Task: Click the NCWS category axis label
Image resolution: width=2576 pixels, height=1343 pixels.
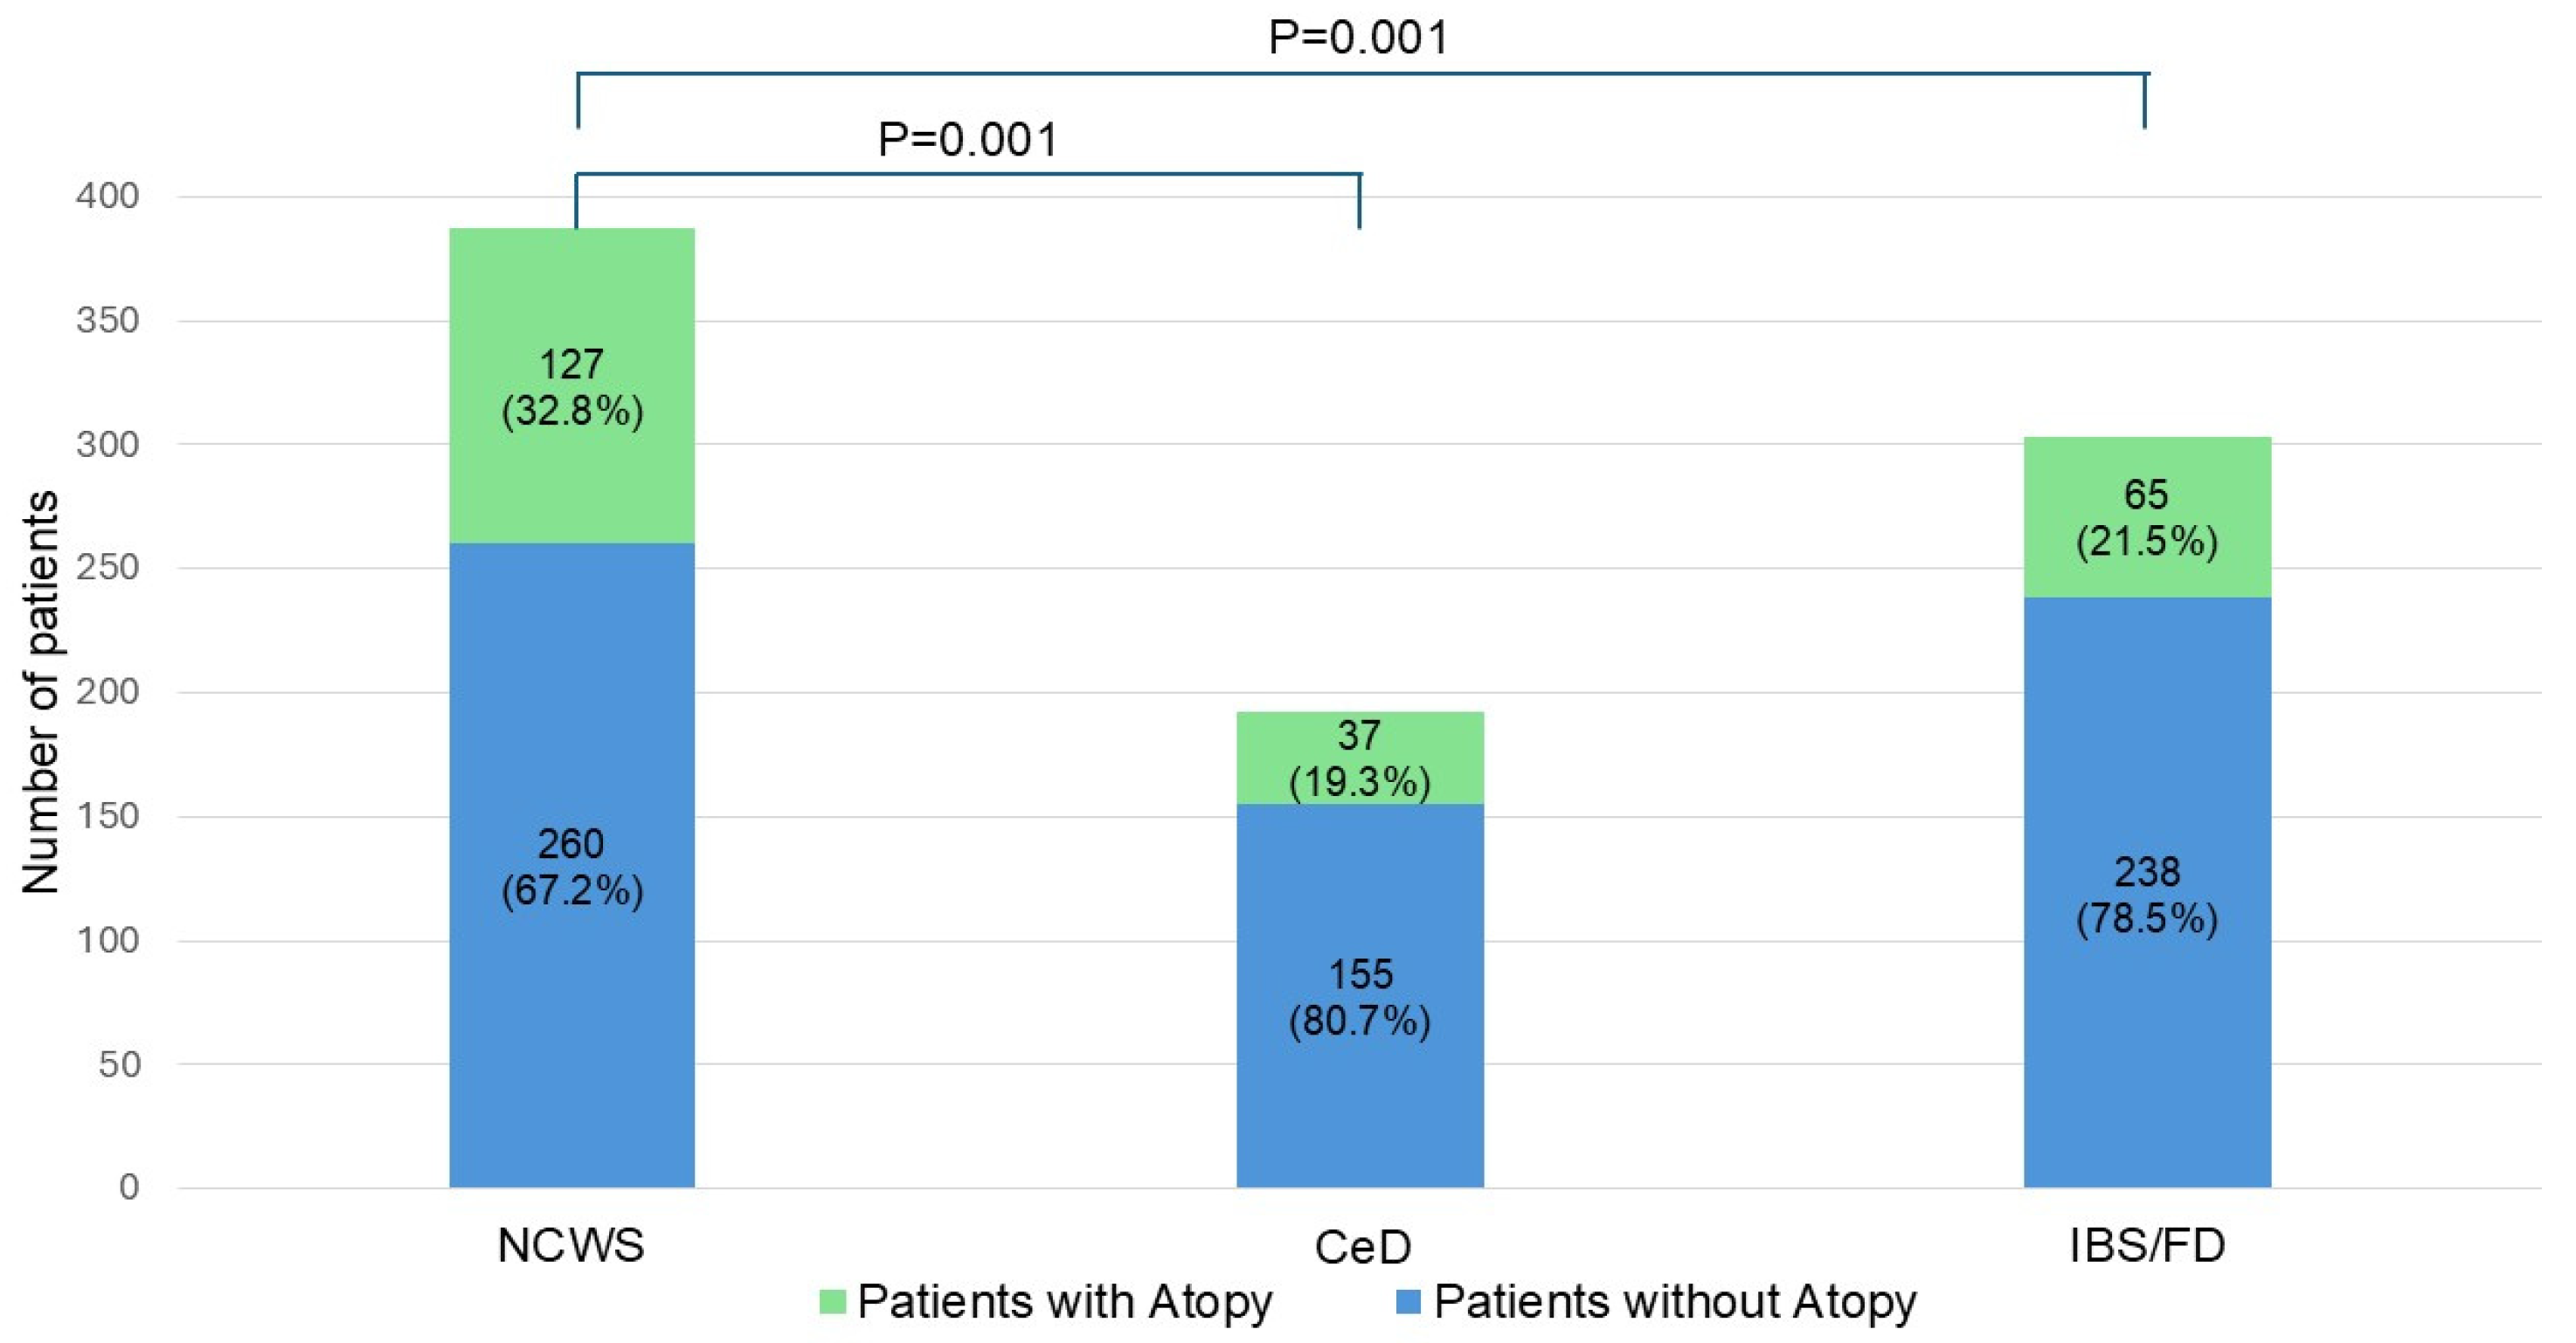Action: click(571, 1245)
